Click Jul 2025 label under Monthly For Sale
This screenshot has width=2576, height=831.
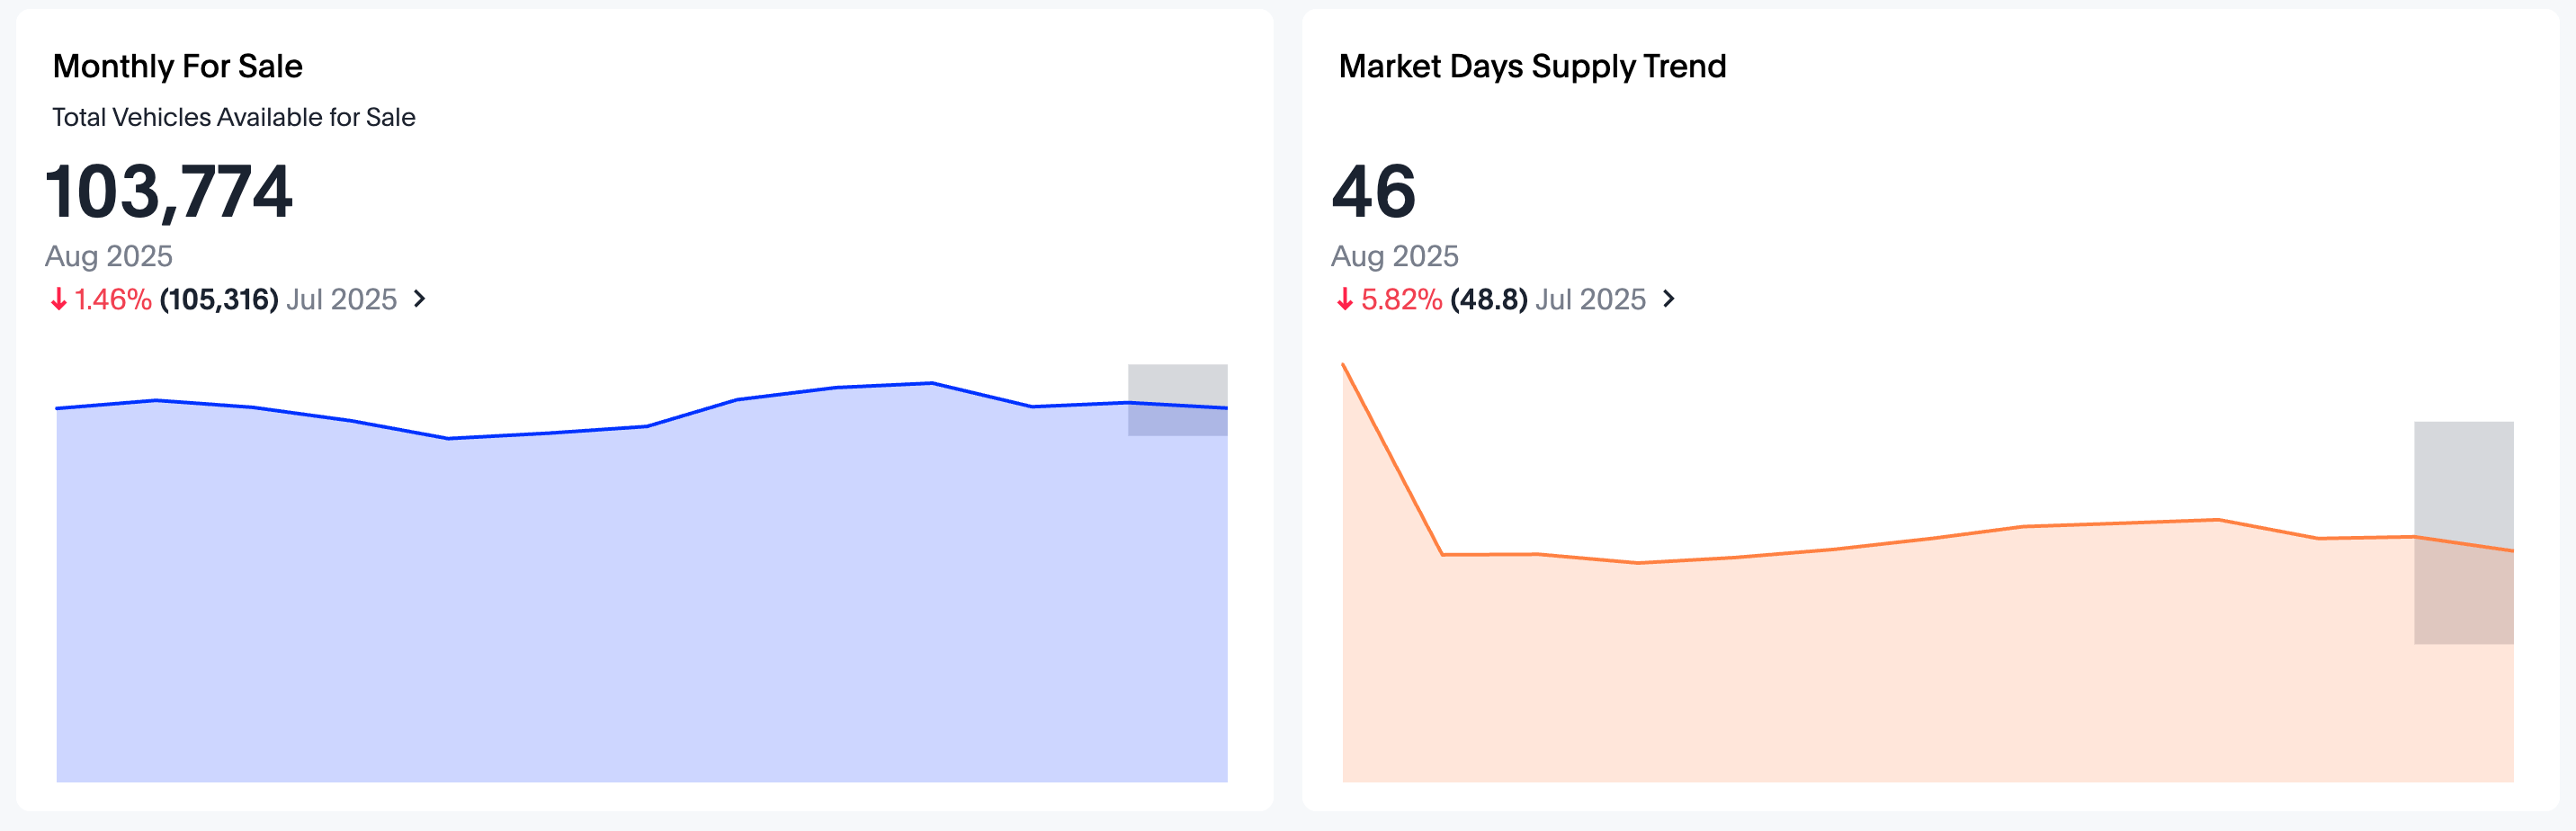342,299
